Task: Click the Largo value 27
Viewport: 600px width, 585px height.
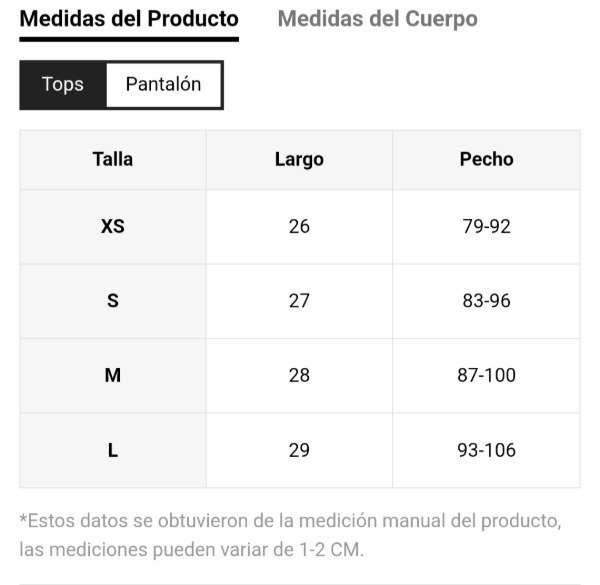Action: pyautogui.click(x=299, y=300)
